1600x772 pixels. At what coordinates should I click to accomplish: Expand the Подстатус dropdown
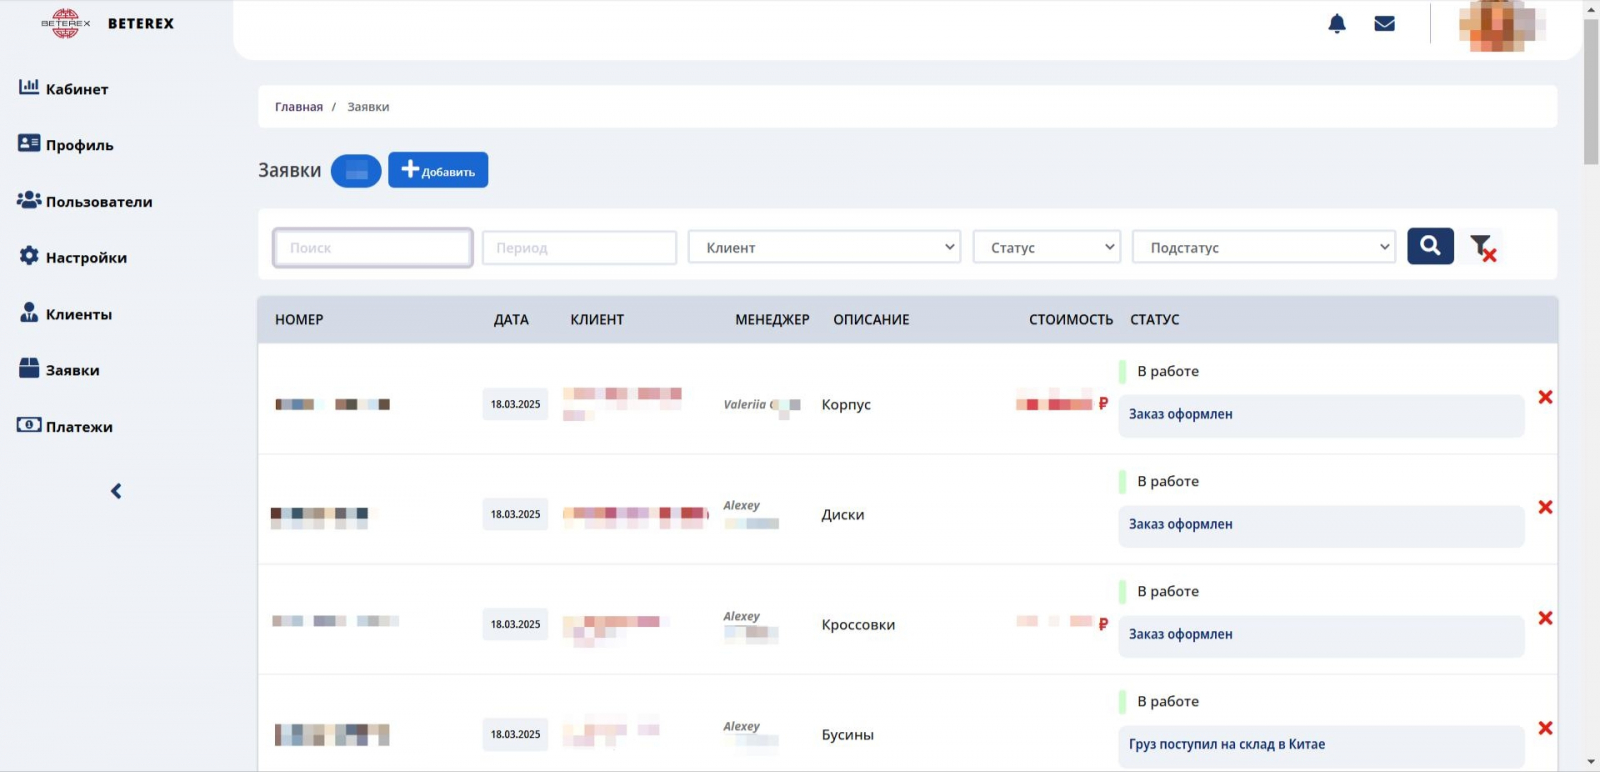click(x=1263, y=247)
